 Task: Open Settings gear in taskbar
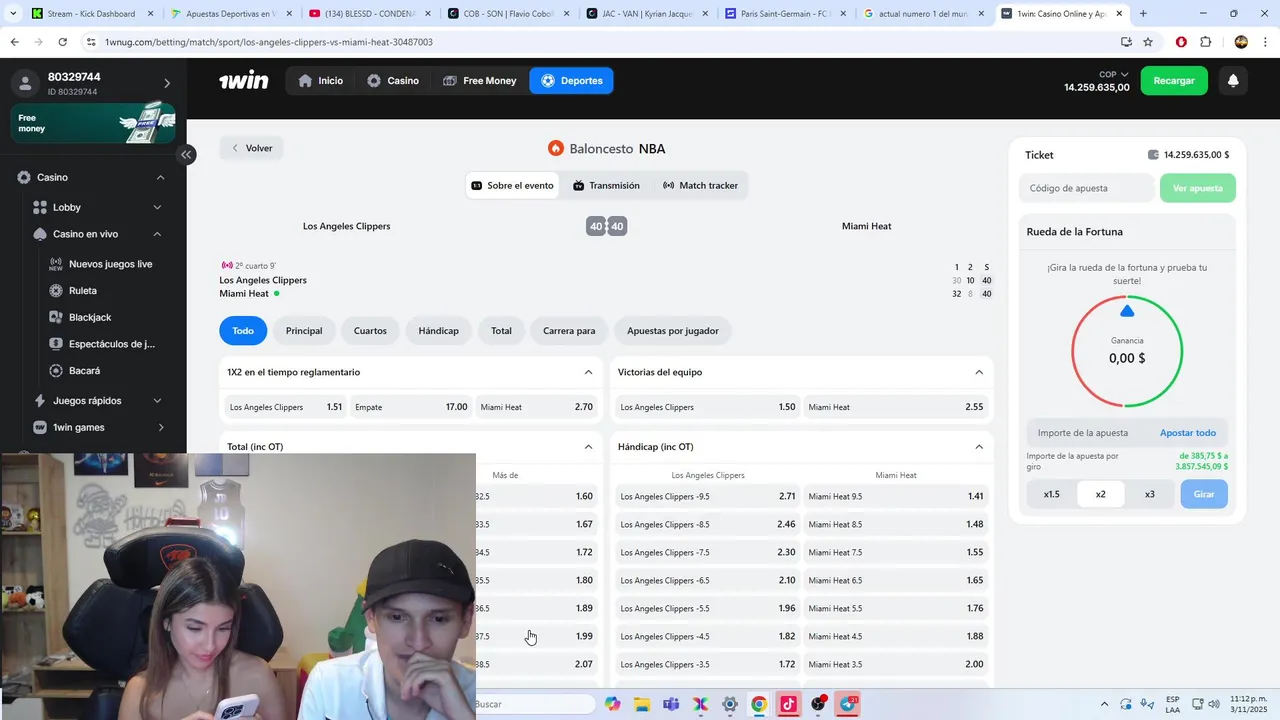coord(730,704)
